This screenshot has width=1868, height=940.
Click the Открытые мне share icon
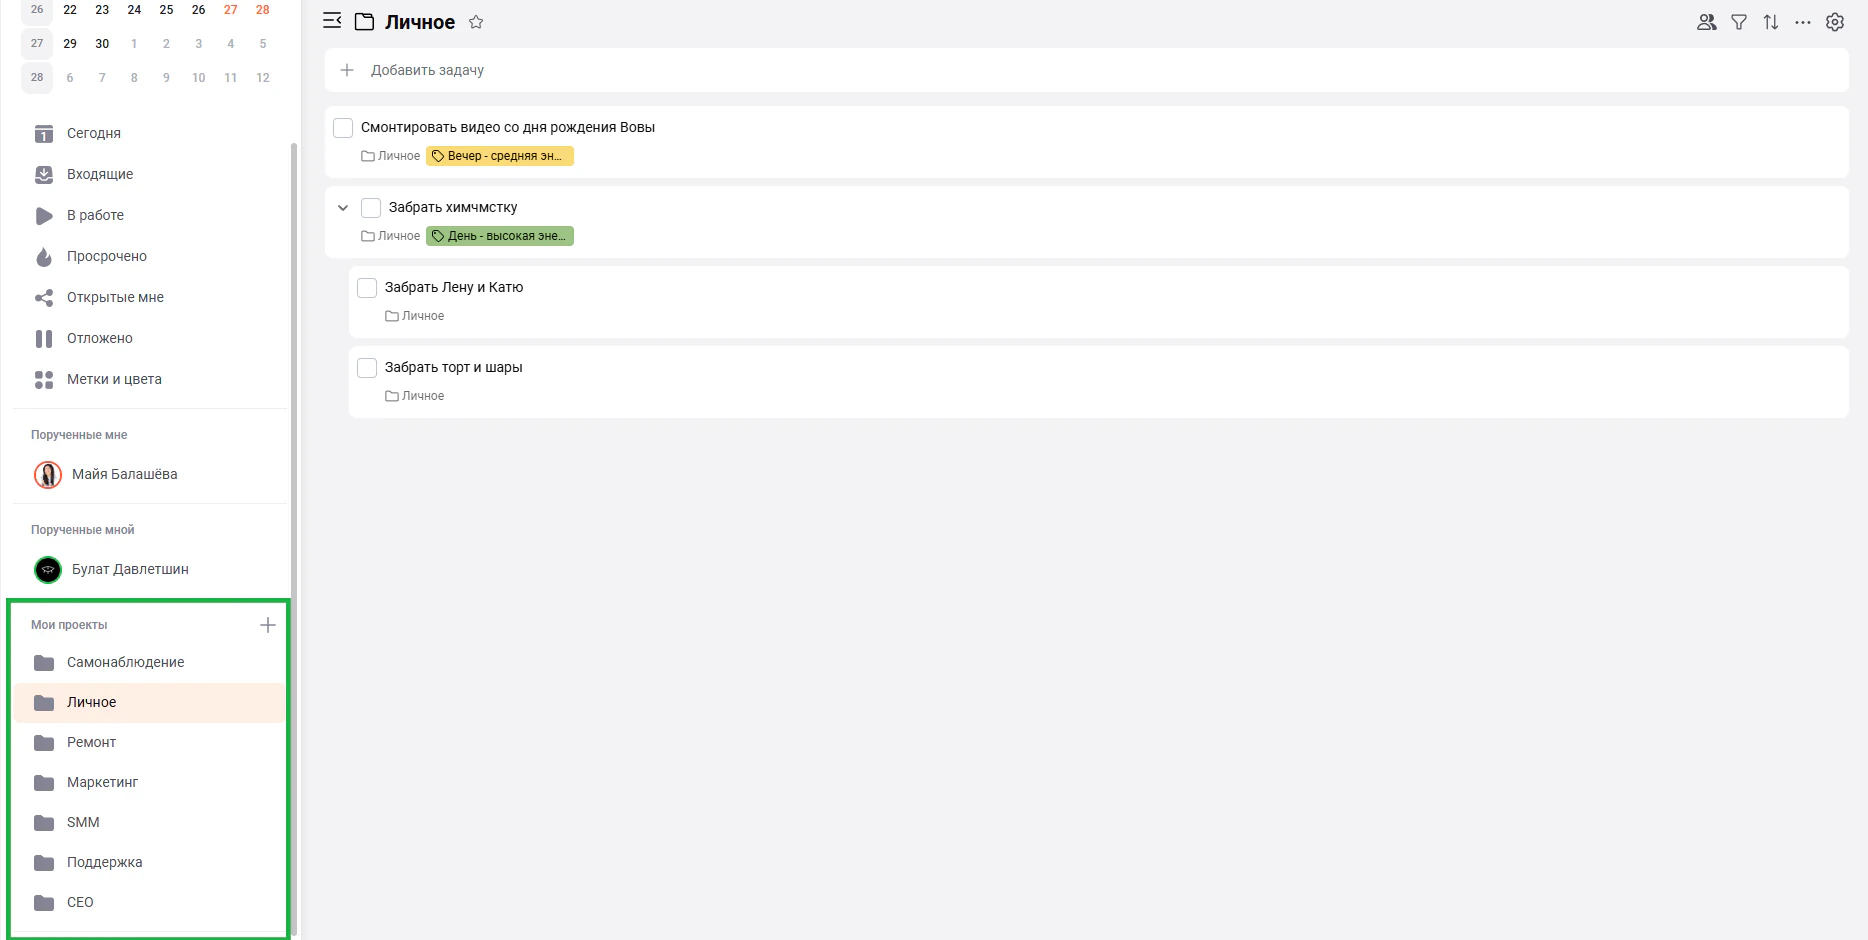[x=44, y=297]
